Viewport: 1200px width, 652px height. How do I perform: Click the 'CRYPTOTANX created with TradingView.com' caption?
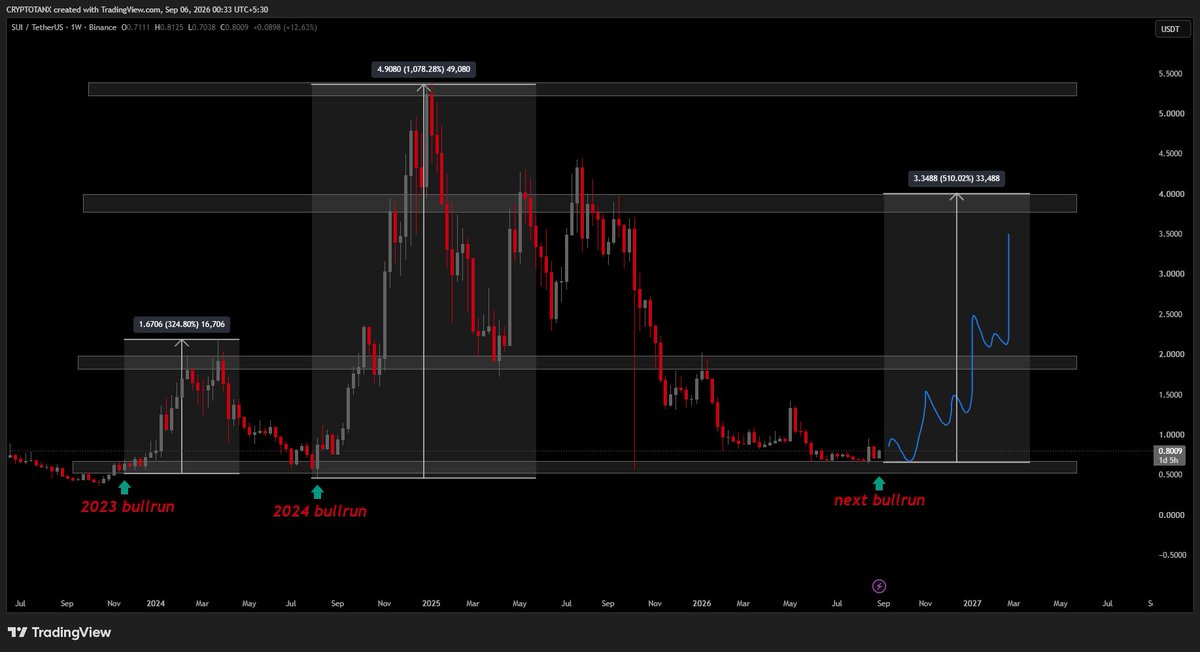coord(83,10)
